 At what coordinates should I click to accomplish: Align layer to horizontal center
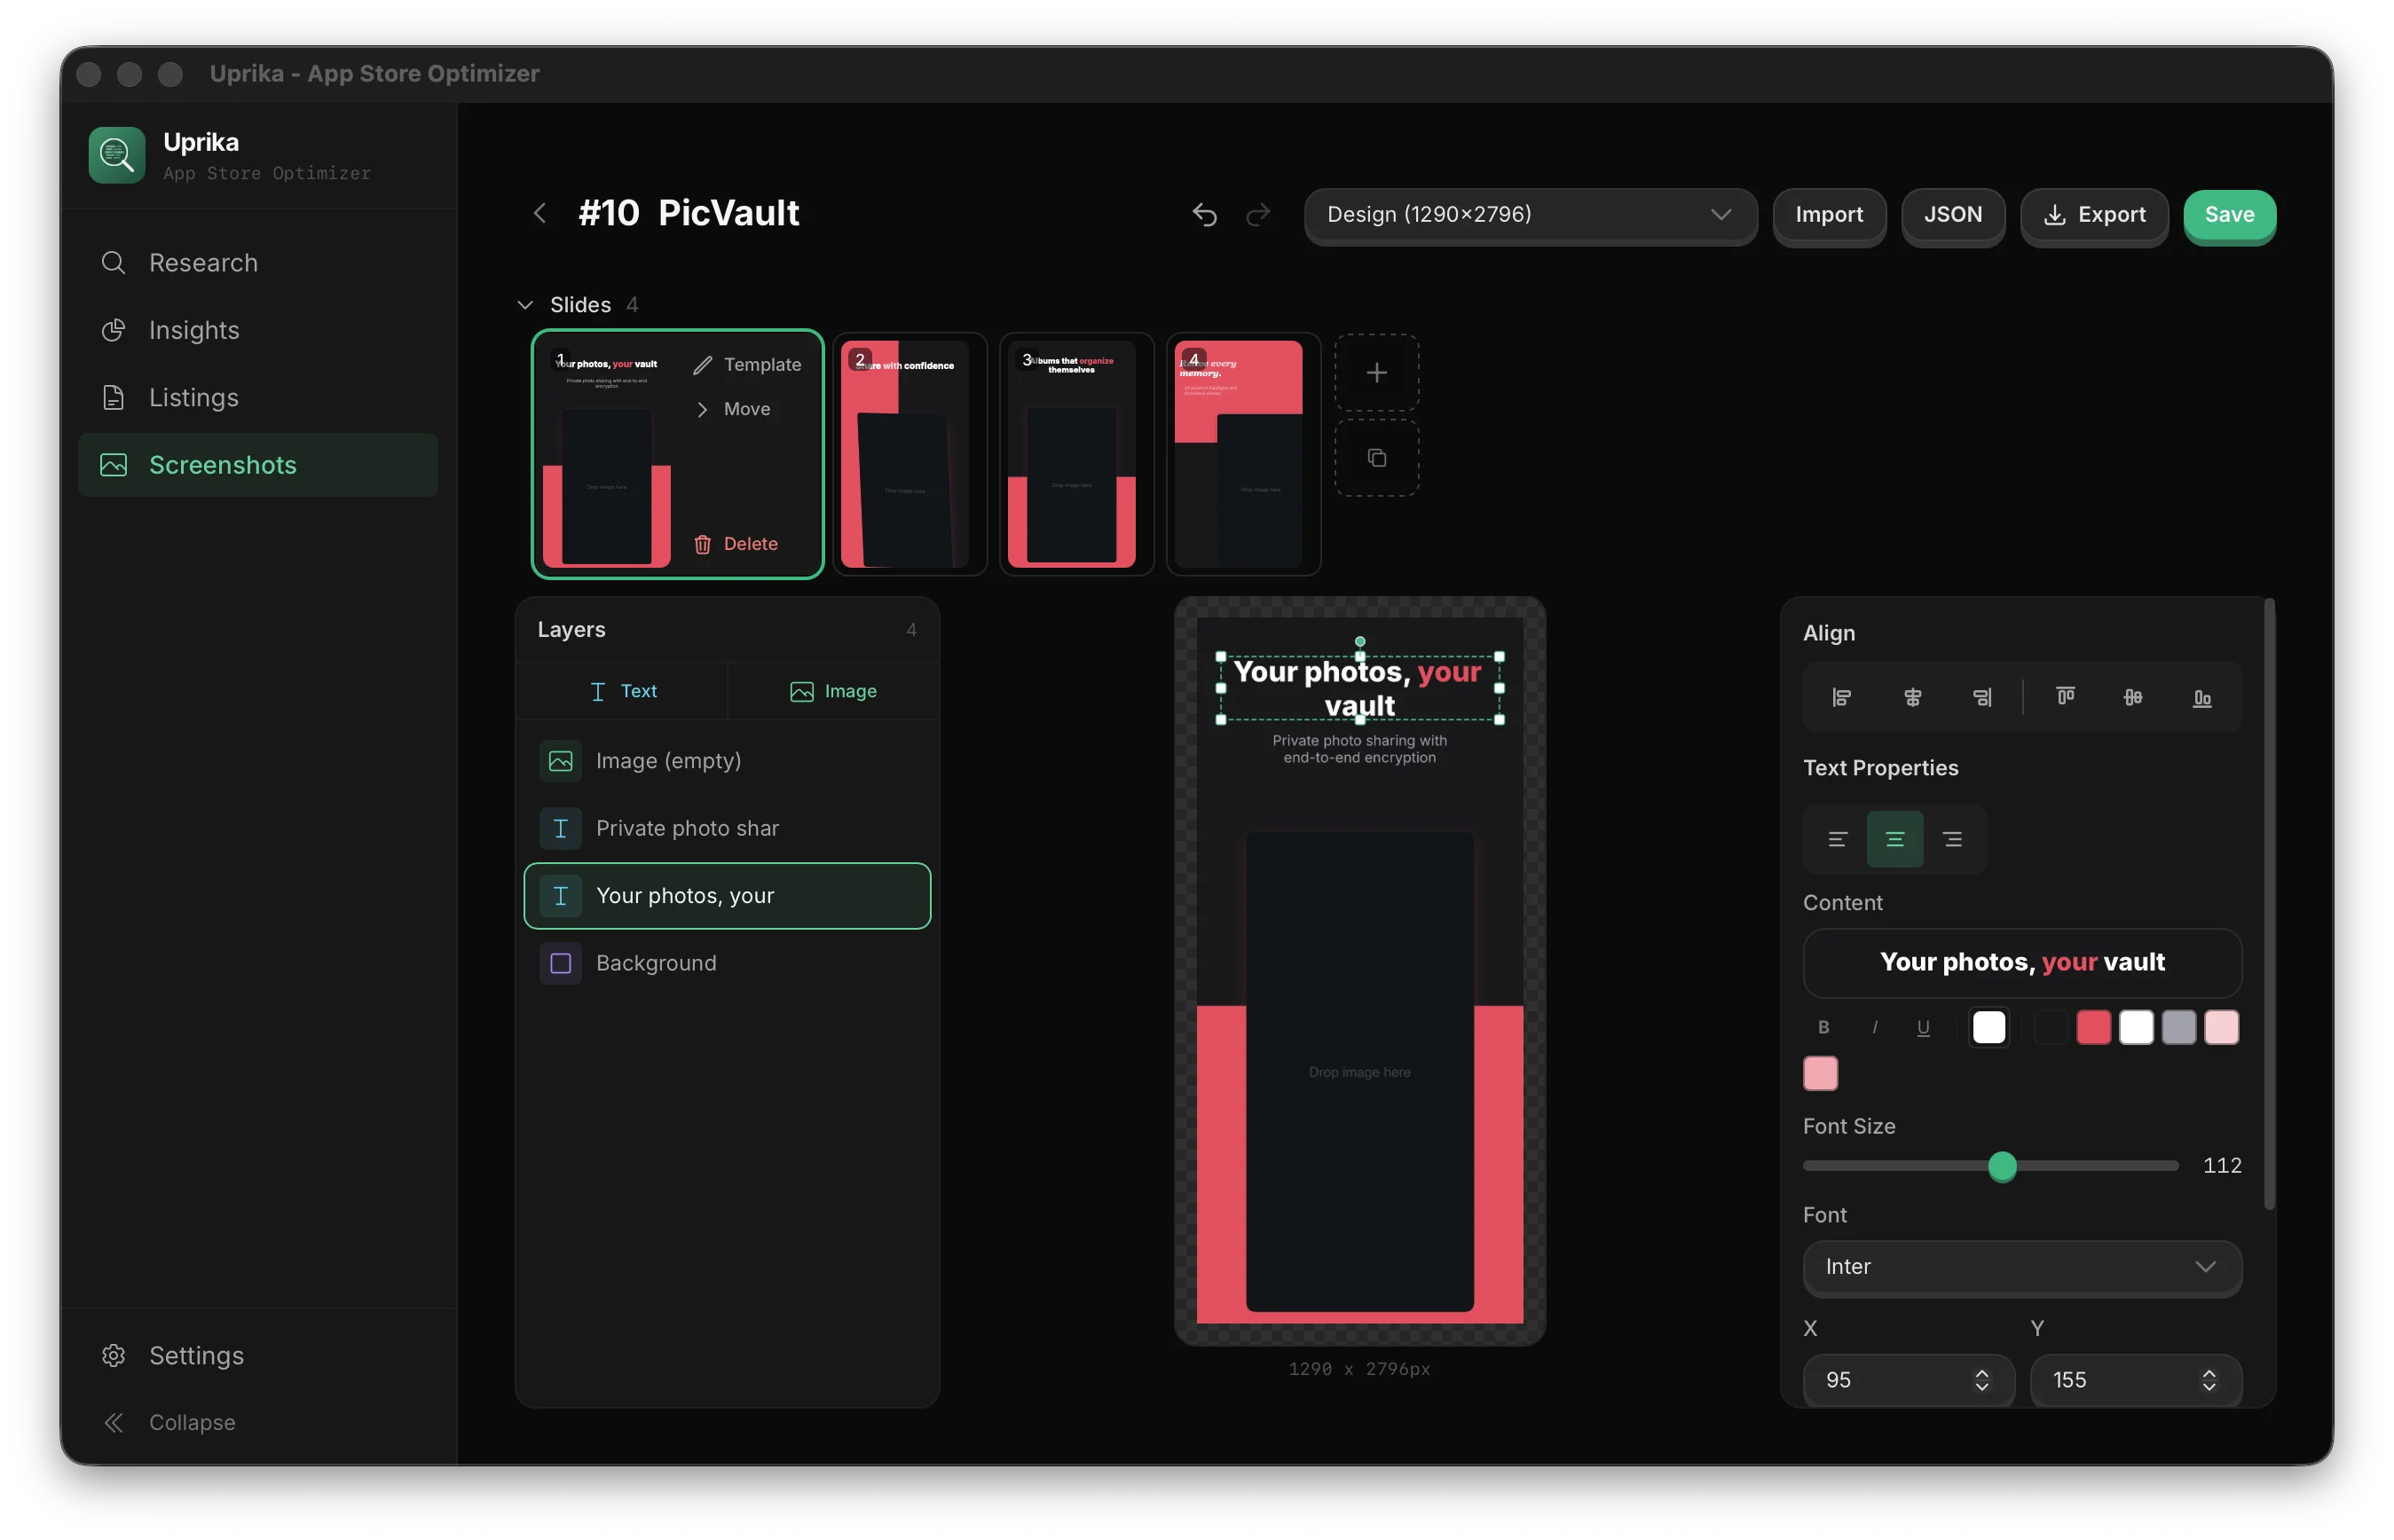coord(1912,697)
